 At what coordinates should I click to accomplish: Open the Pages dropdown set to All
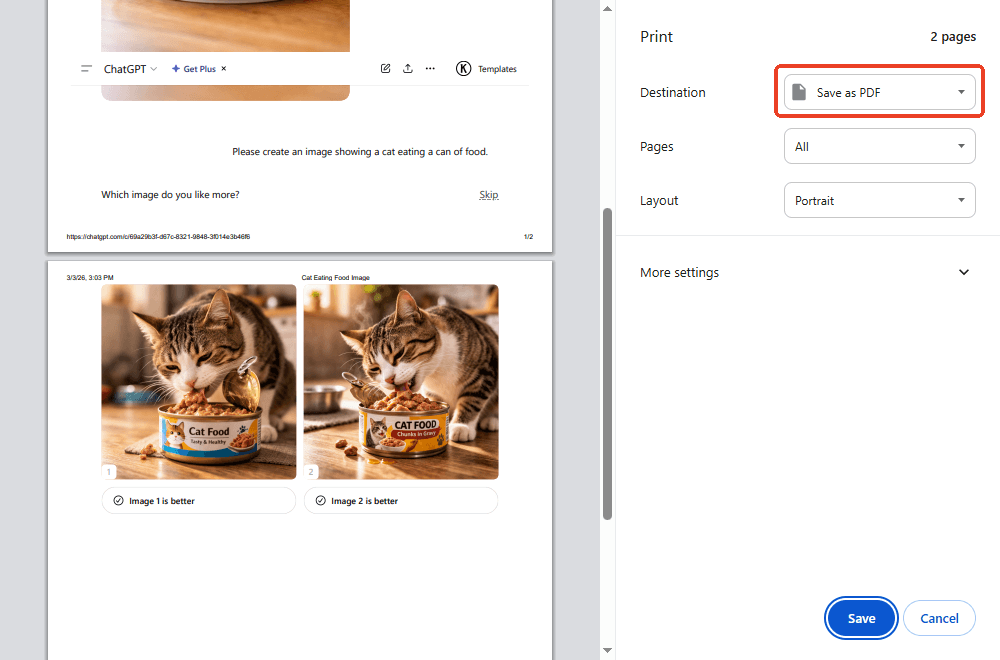[879, 146]
